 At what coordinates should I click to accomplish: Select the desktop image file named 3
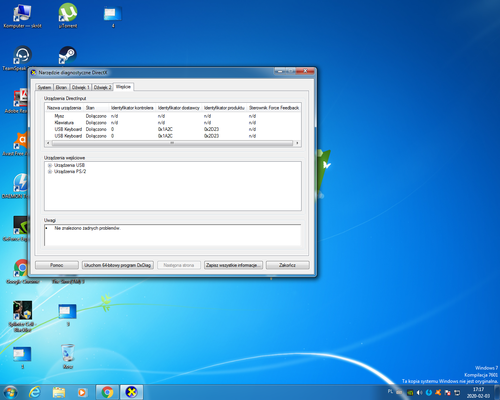coord(68,315)
